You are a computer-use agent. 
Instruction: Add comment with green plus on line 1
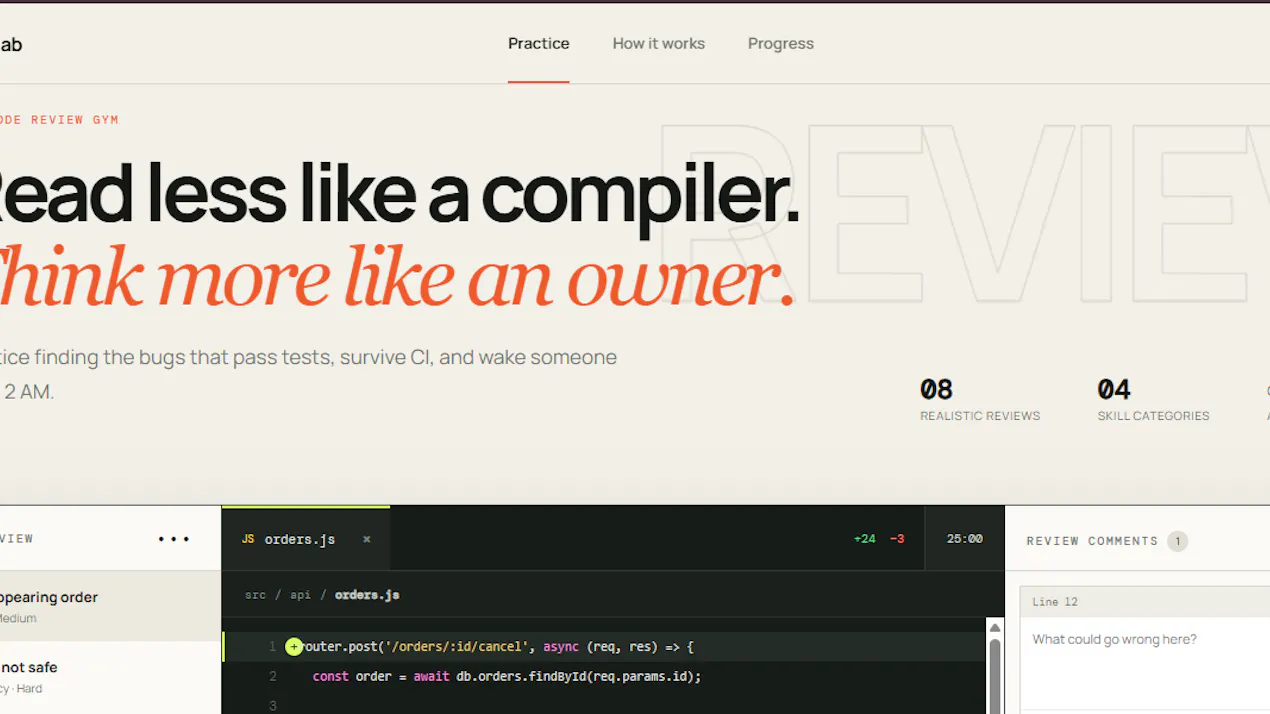293,647
